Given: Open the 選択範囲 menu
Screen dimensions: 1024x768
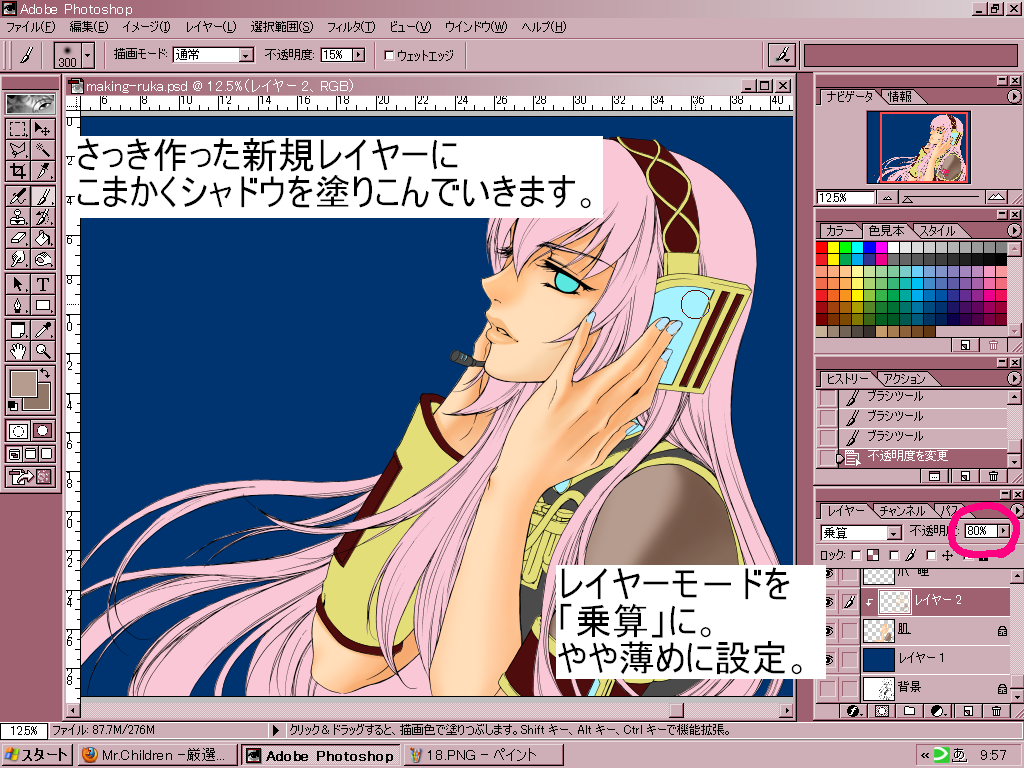Looking at the screenshot, I should coord(281,27).
